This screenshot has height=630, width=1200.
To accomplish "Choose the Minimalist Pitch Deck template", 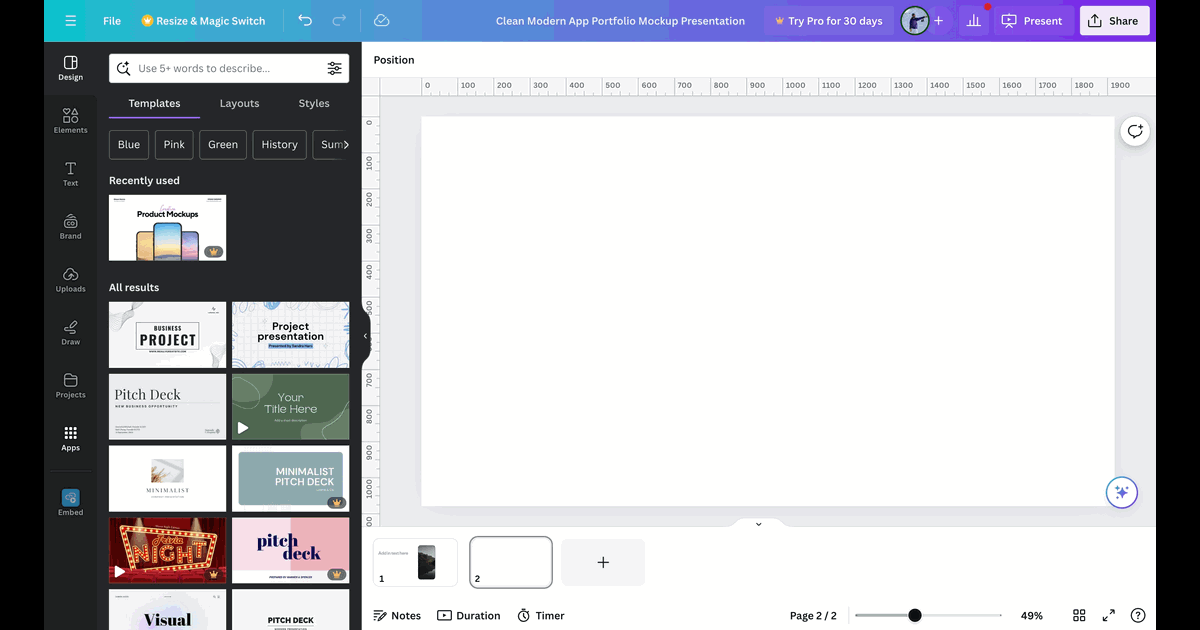I will pyautogui.click(x=290, y=479).
